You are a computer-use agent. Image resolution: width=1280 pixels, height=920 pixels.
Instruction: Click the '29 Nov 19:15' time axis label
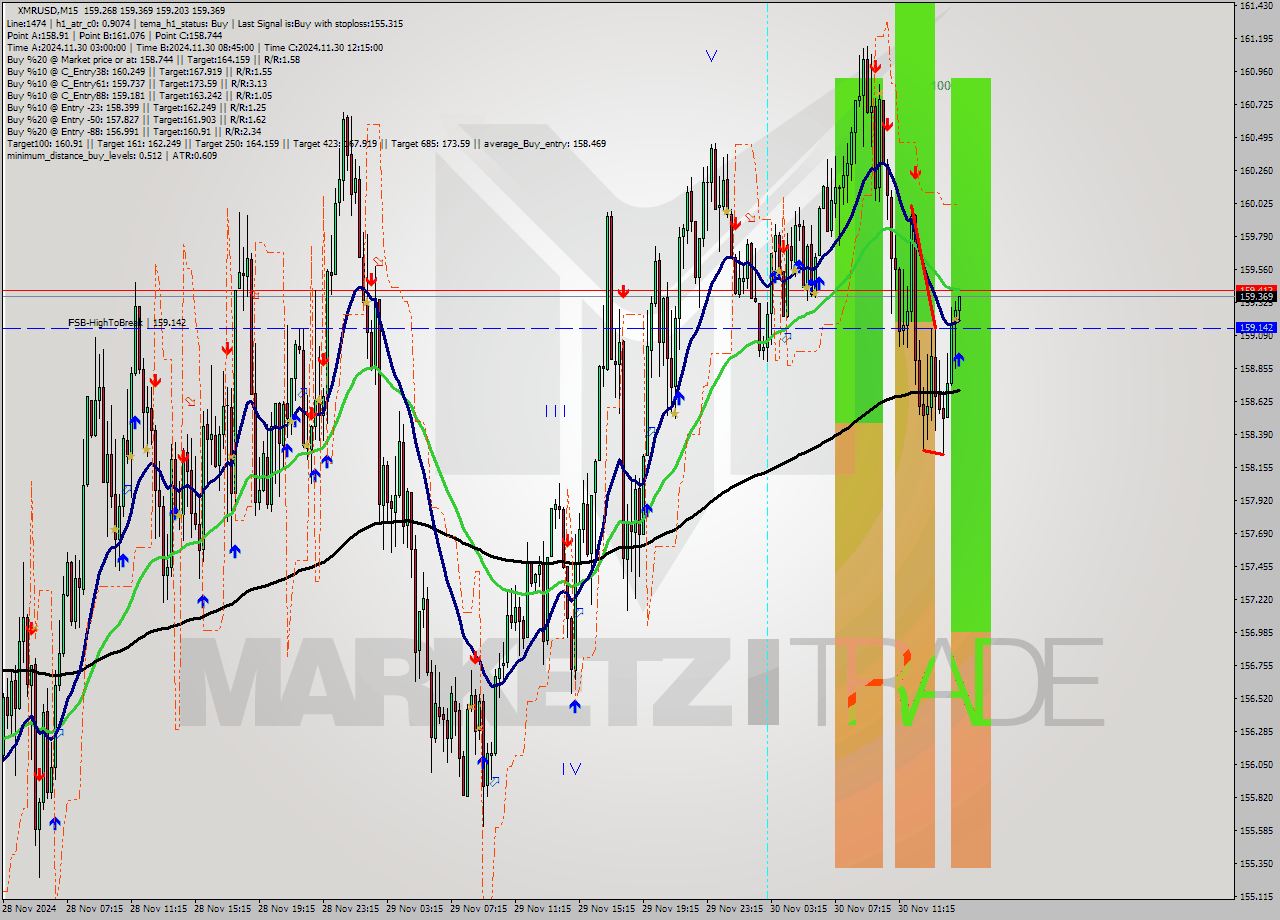click(671, 910)
